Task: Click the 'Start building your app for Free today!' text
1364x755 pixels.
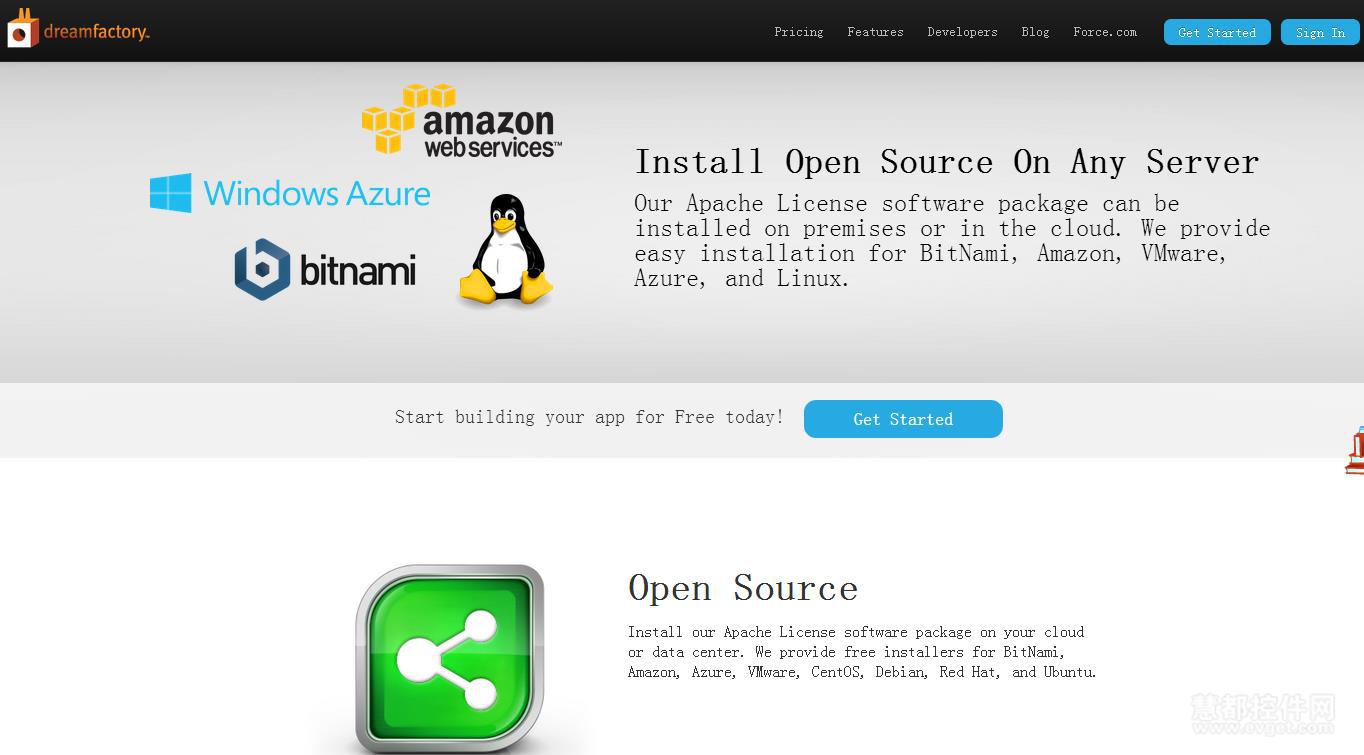Action: (x=589, y=417)
